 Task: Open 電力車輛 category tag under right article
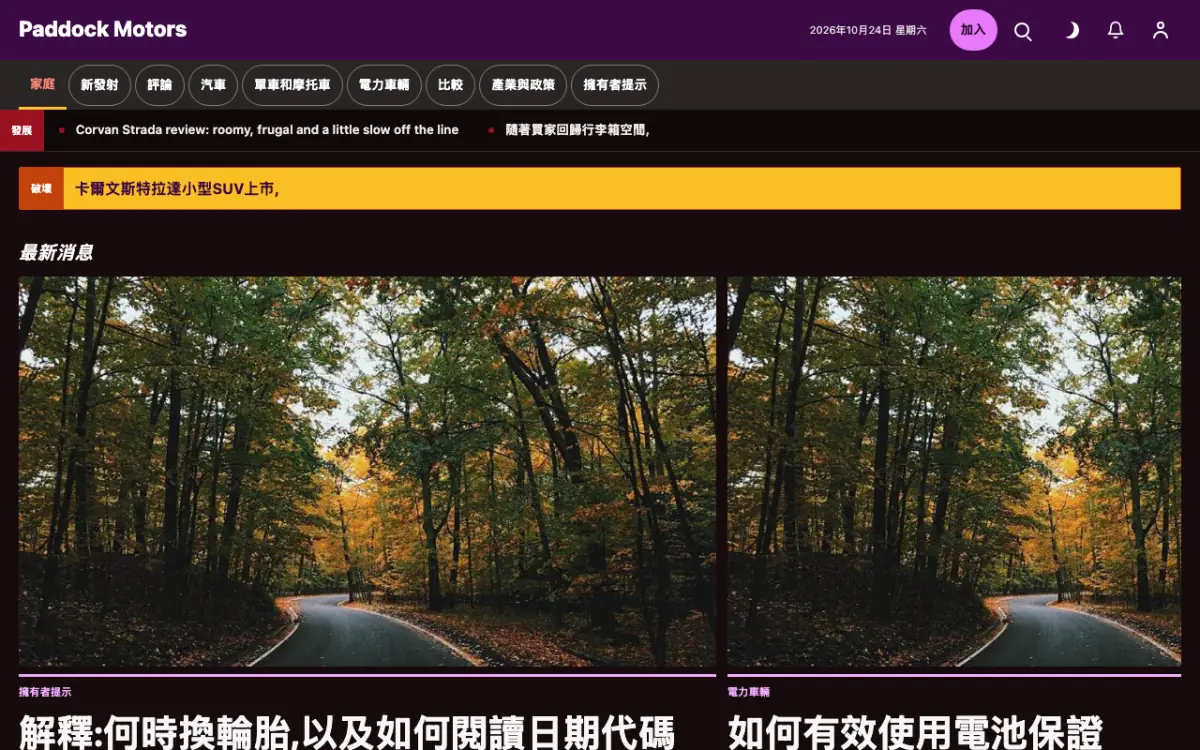(749, 692)
